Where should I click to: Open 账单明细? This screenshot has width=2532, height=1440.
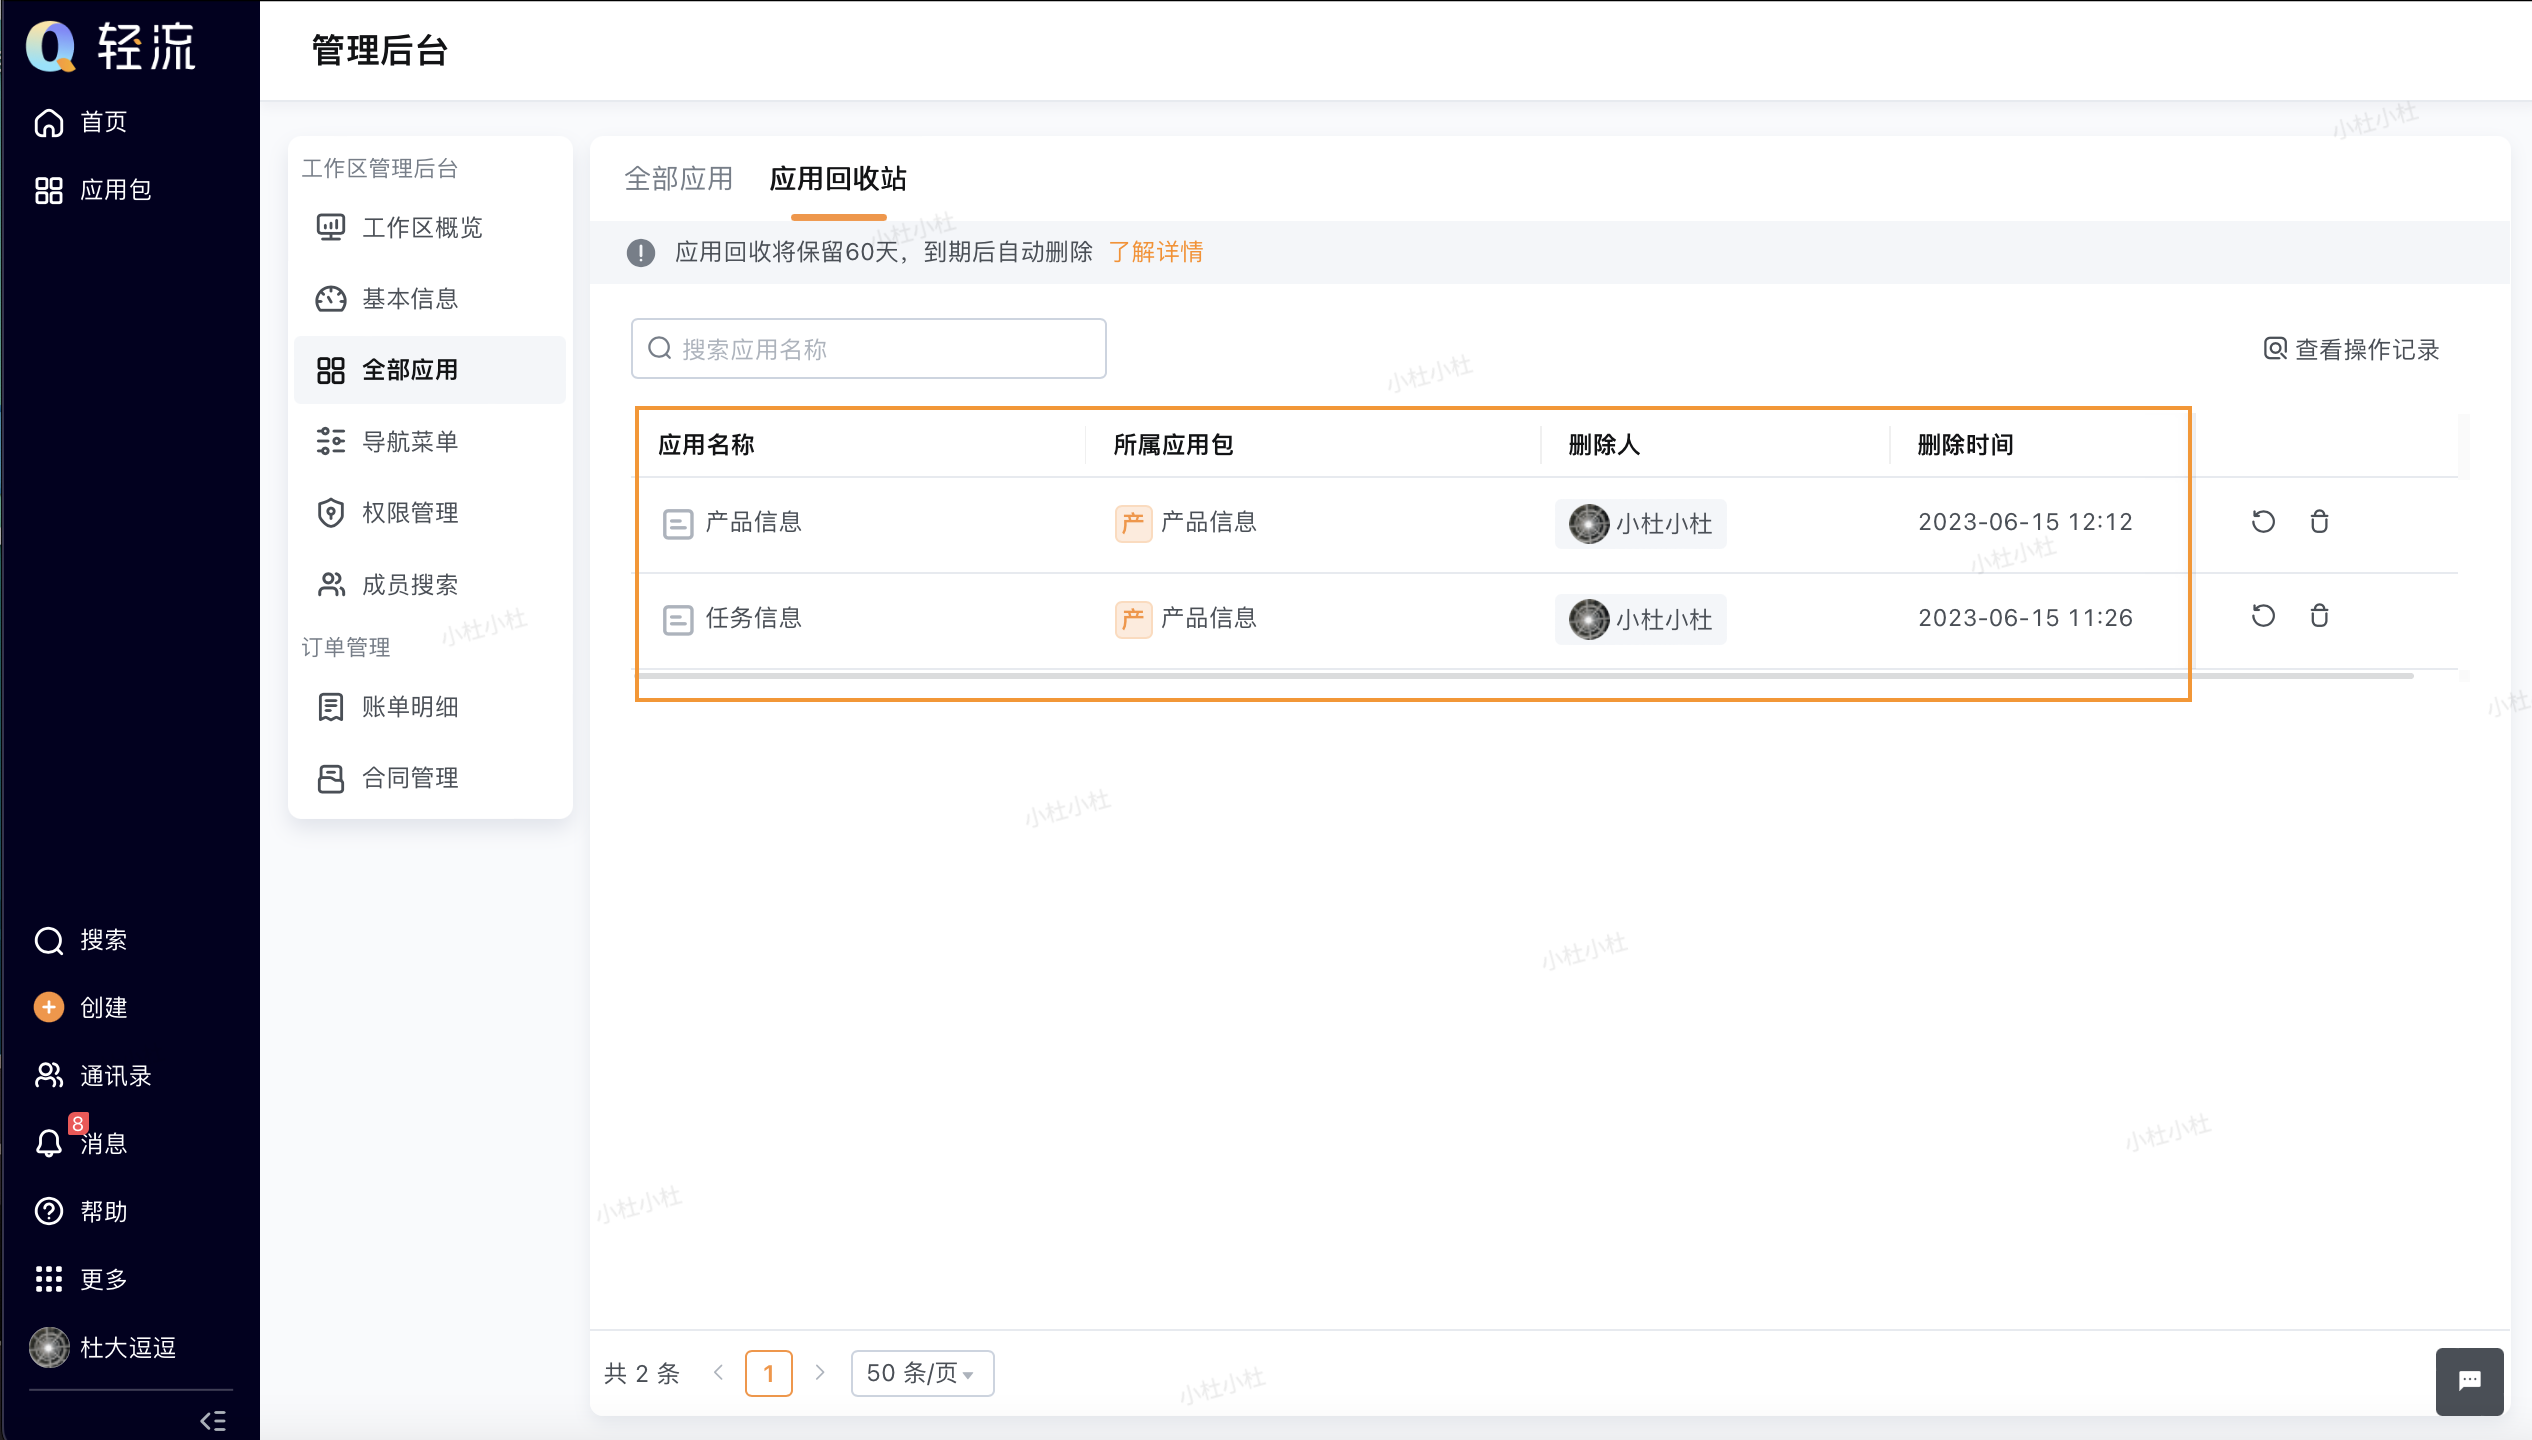[x=430, y=707]
